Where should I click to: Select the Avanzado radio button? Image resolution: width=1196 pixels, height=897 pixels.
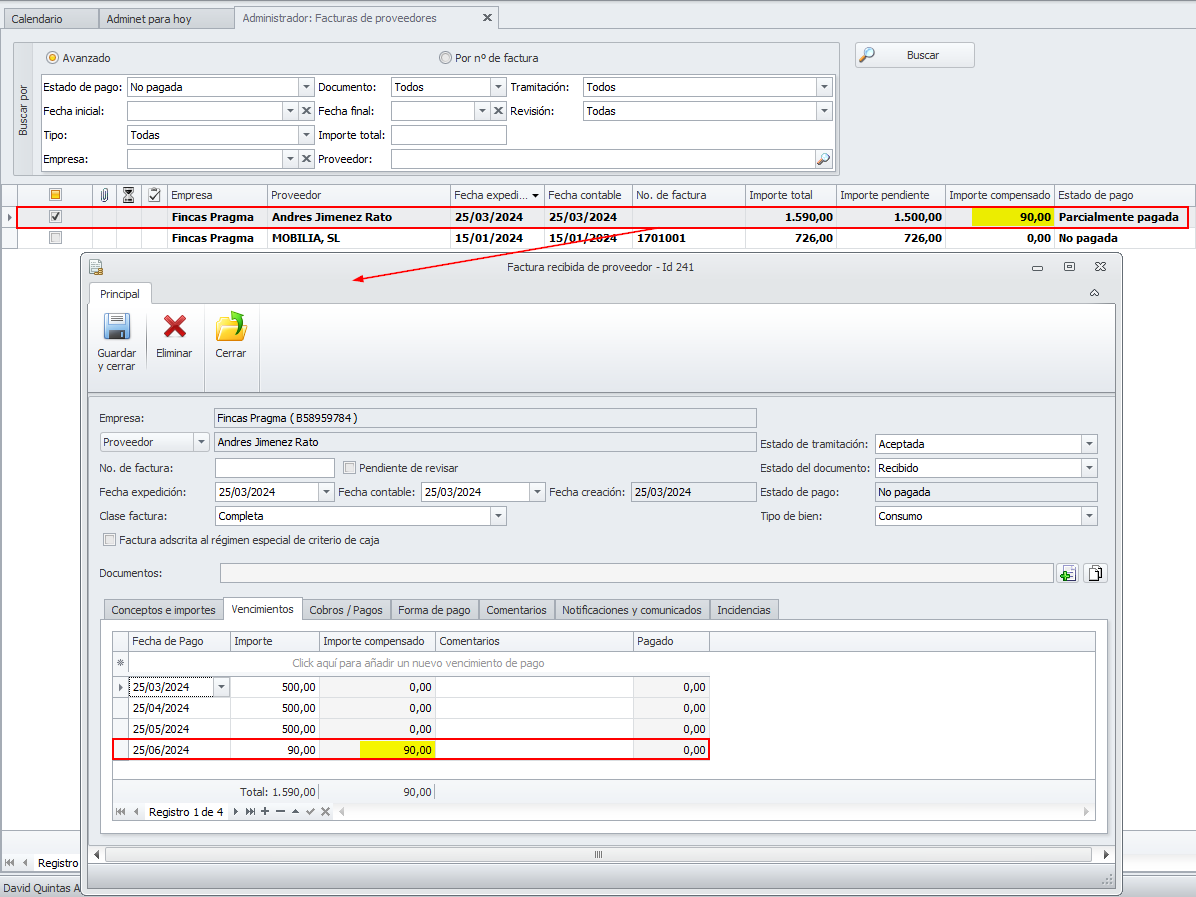click(x=53, y=58)
